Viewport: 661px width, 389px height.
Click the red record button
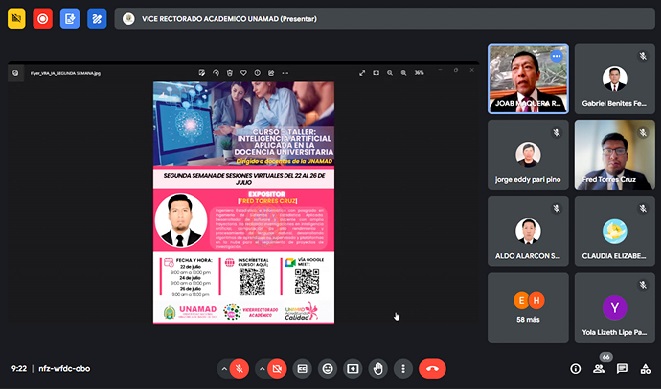43,19
